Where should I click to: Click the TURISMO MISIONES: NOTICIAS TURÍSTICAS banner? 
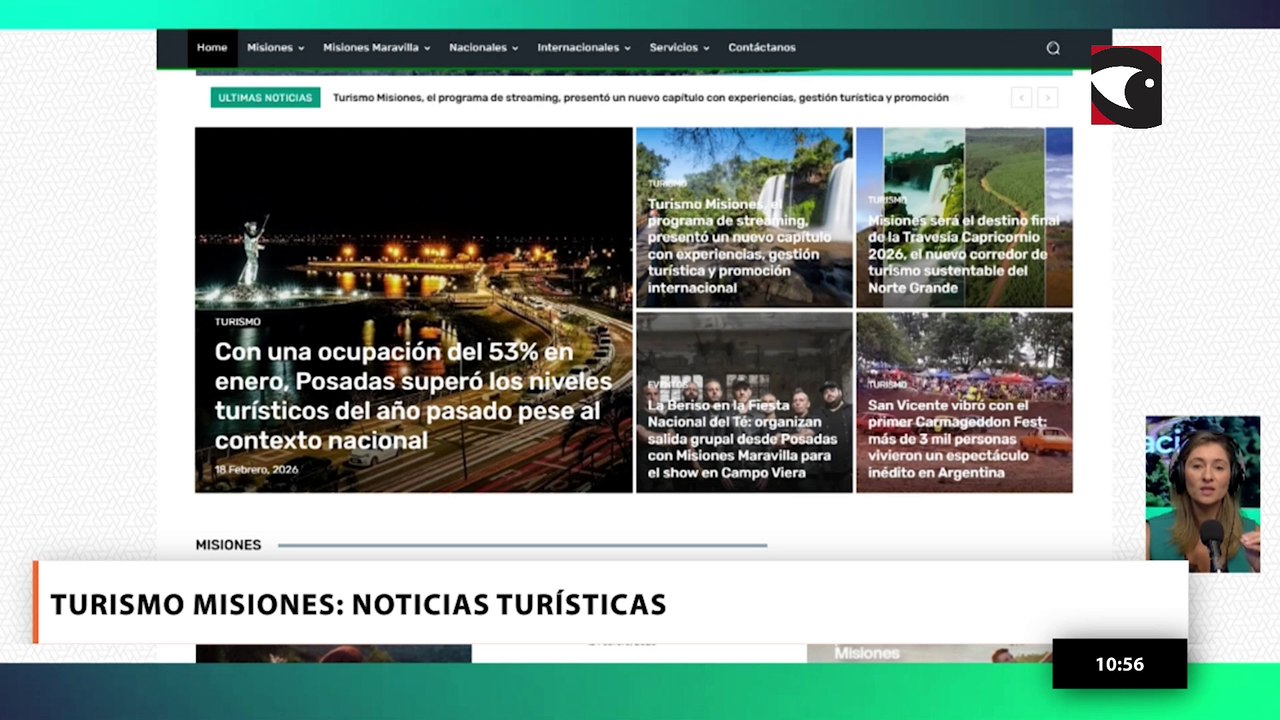(x=610, y=602)
